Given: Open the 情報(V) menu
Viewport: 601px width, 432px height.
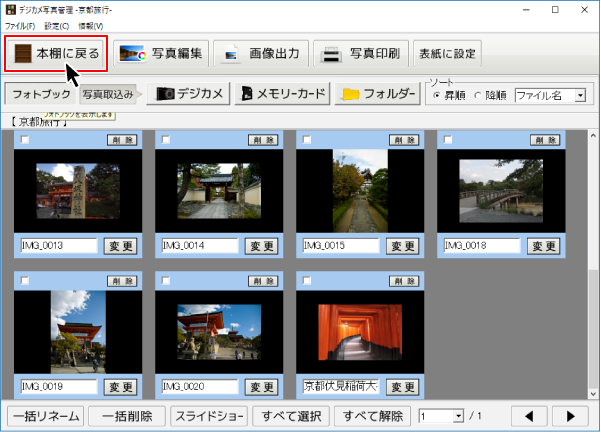Looking at the screenshot, I should coord(91,26).
